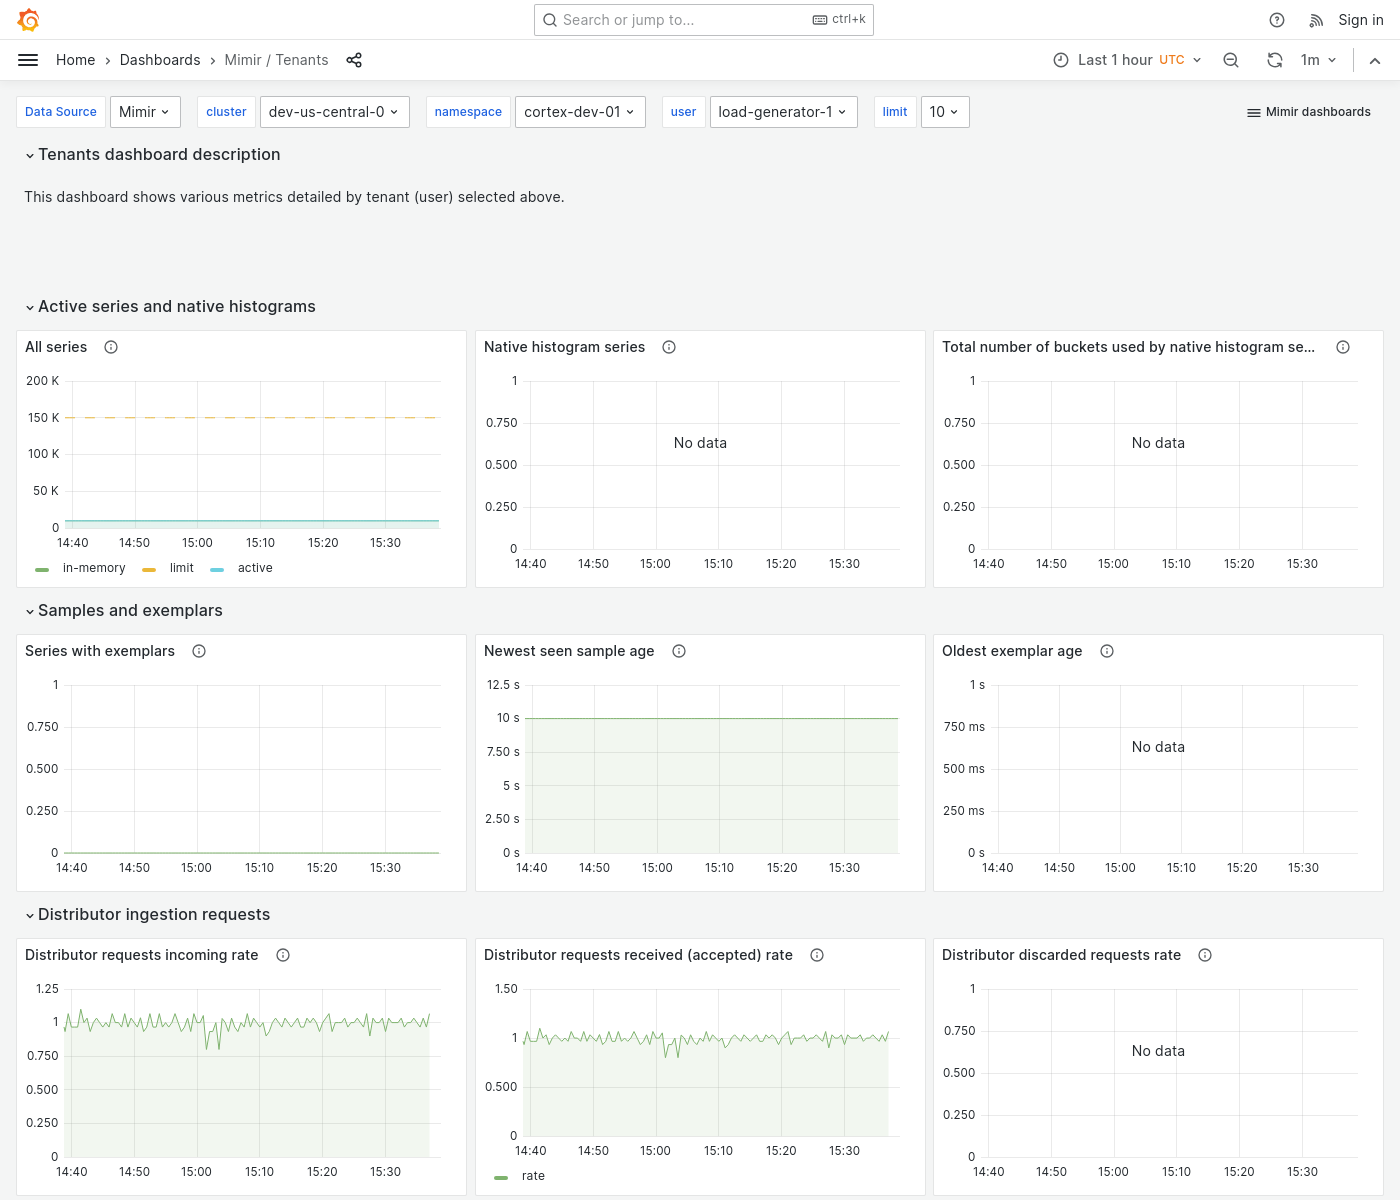Click the info icon on All series panel

pos(110,347)
